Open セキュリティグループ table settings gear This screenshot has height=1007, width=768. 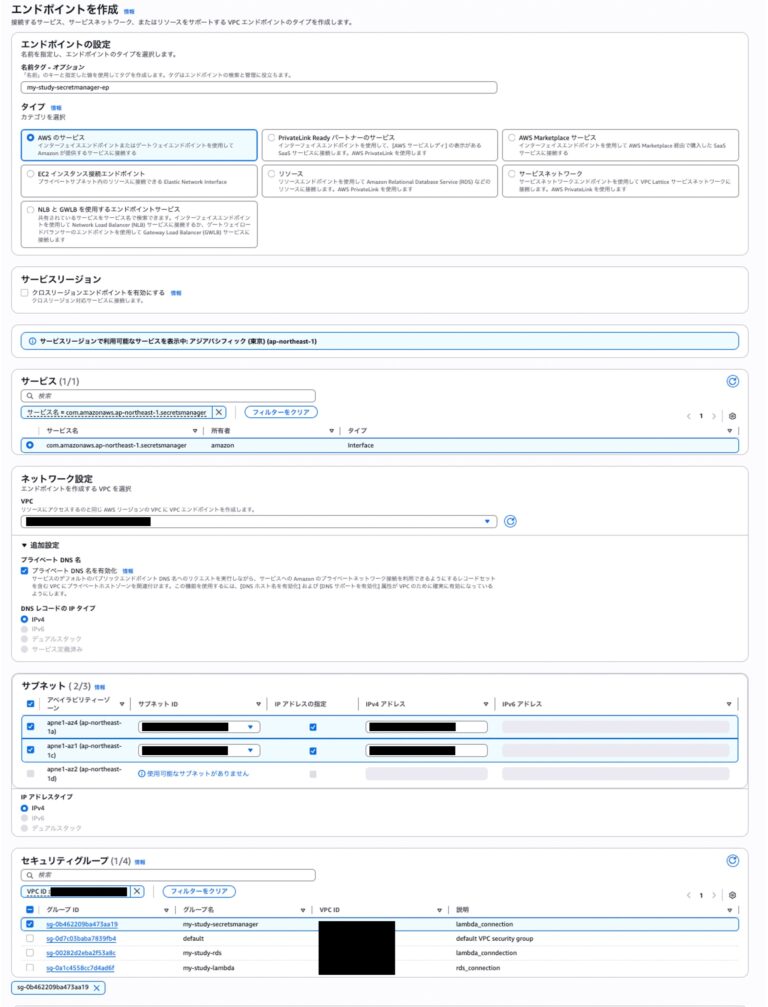click(733, 895)
